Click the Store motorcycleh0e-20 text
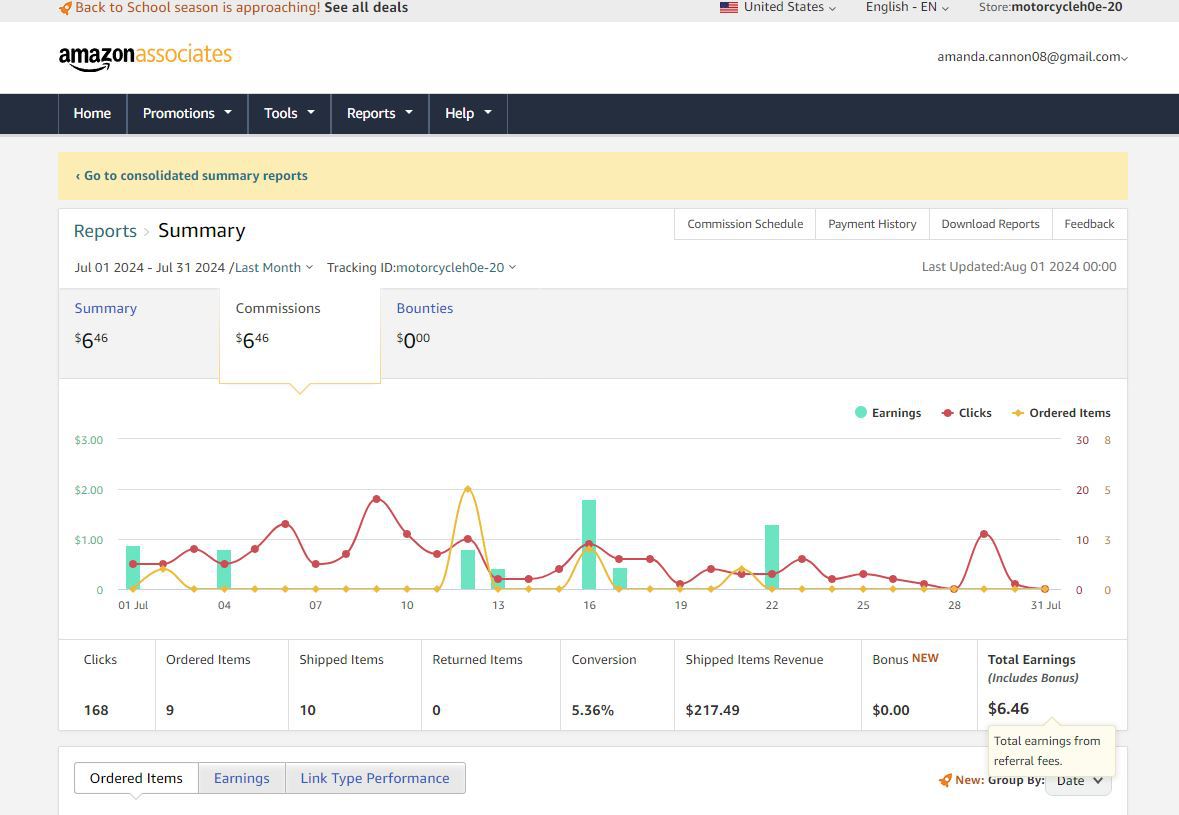The width and height of the screenshot is (1179, 815). coord(1050,8)
